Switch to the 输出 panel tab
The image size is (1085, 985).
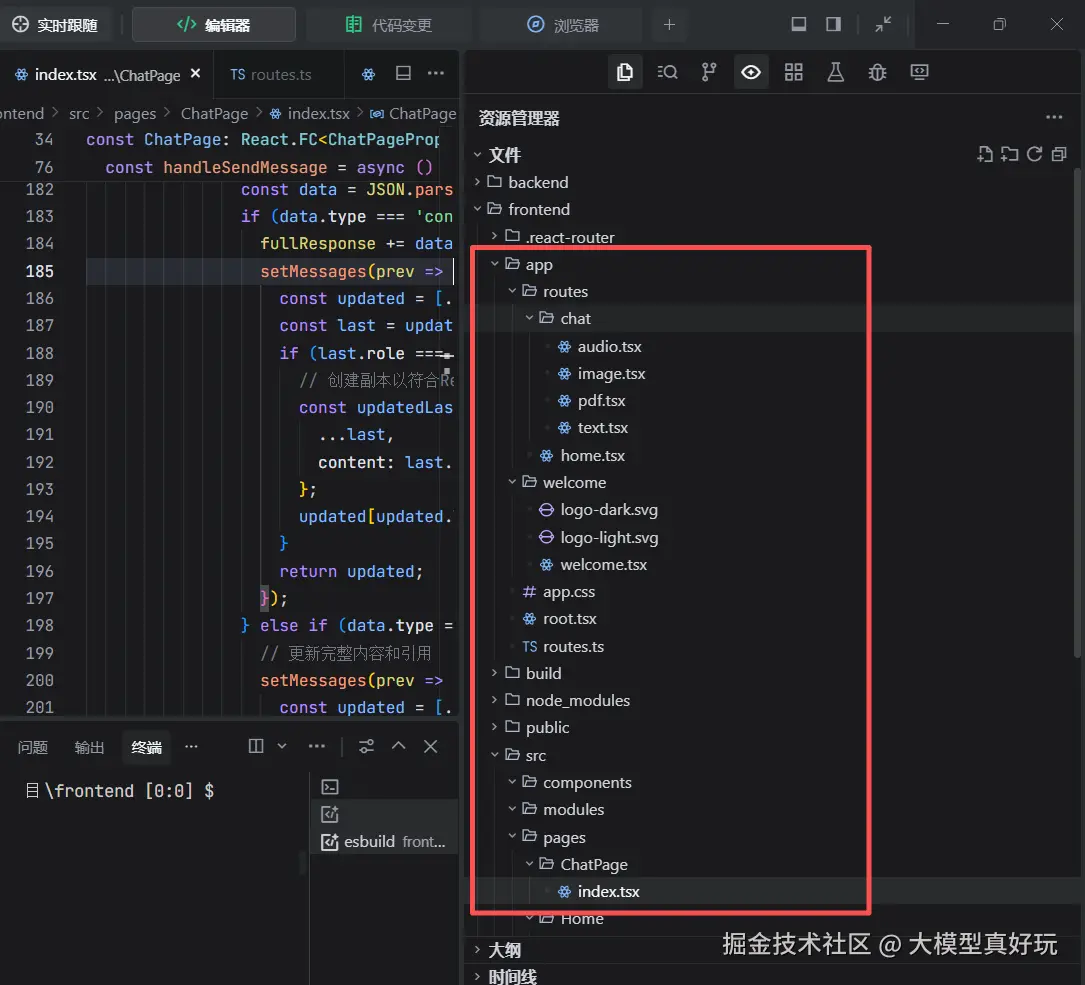click(89, 747)
